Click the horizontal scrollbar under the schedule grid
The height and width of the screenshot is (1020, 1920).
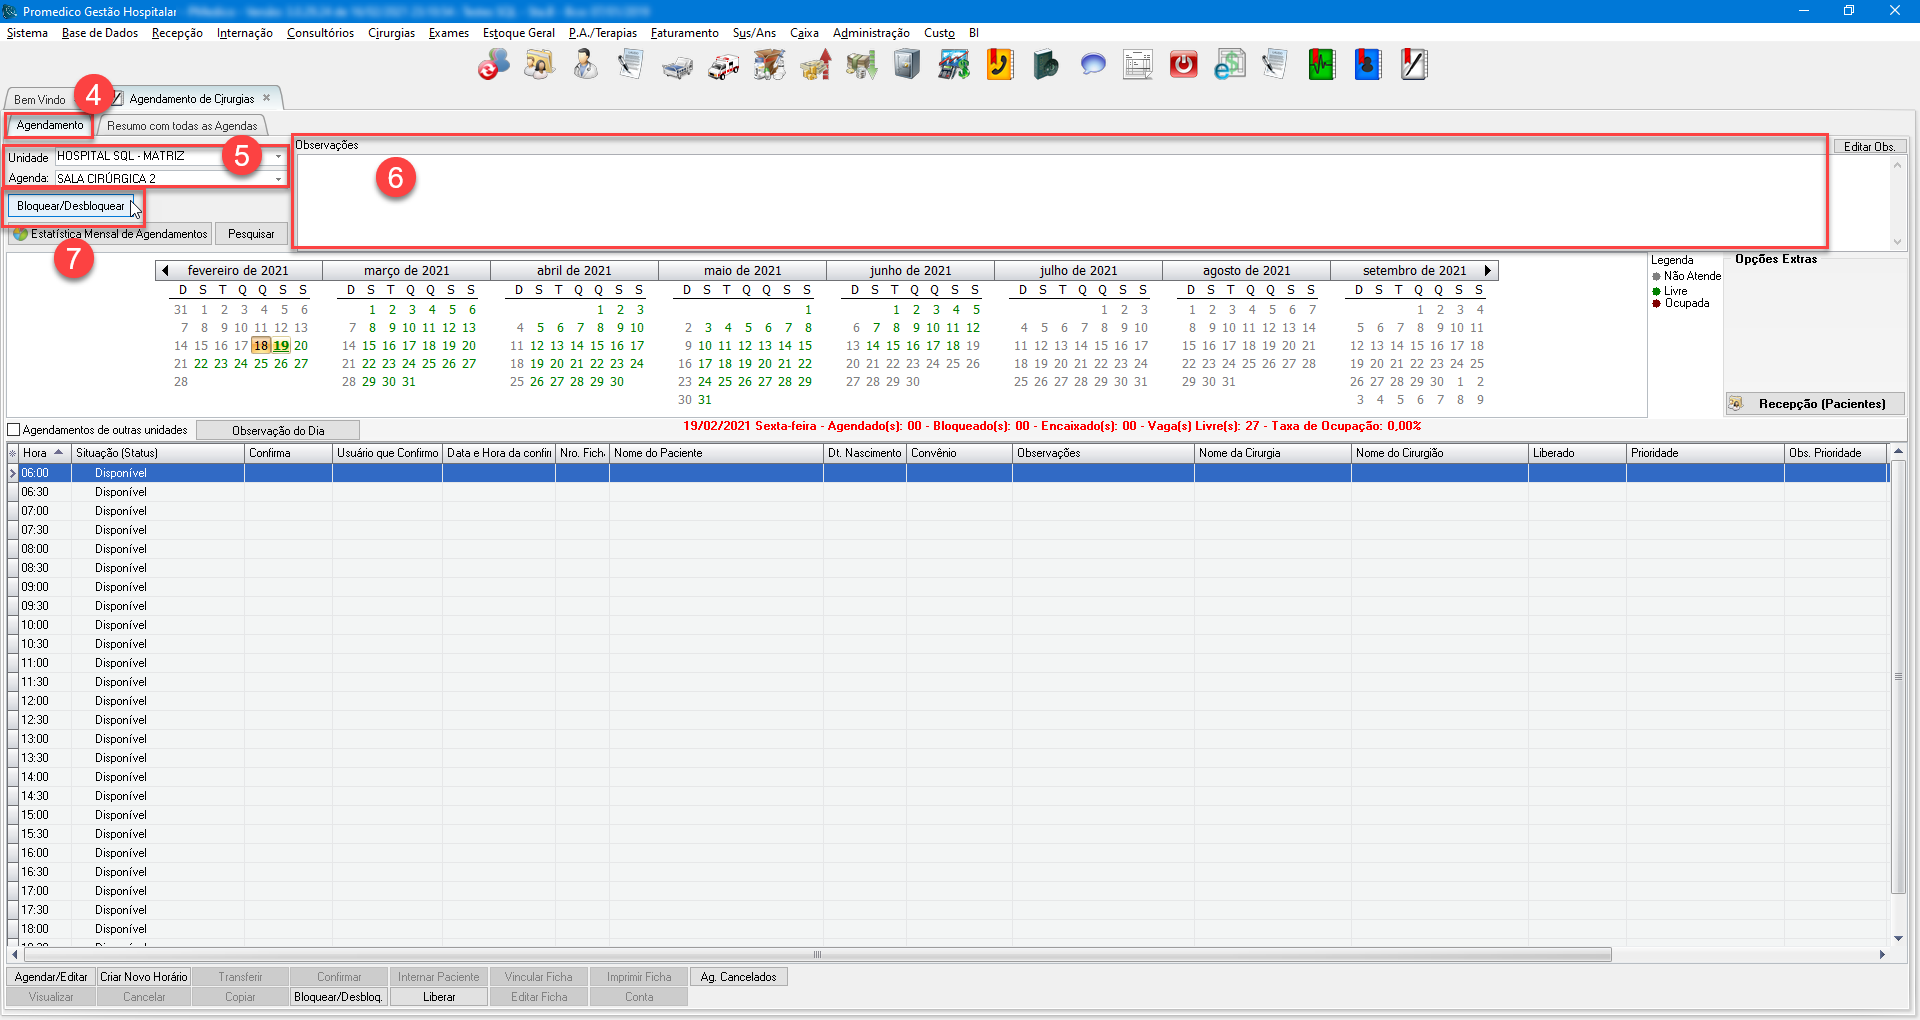pos(816,955)
